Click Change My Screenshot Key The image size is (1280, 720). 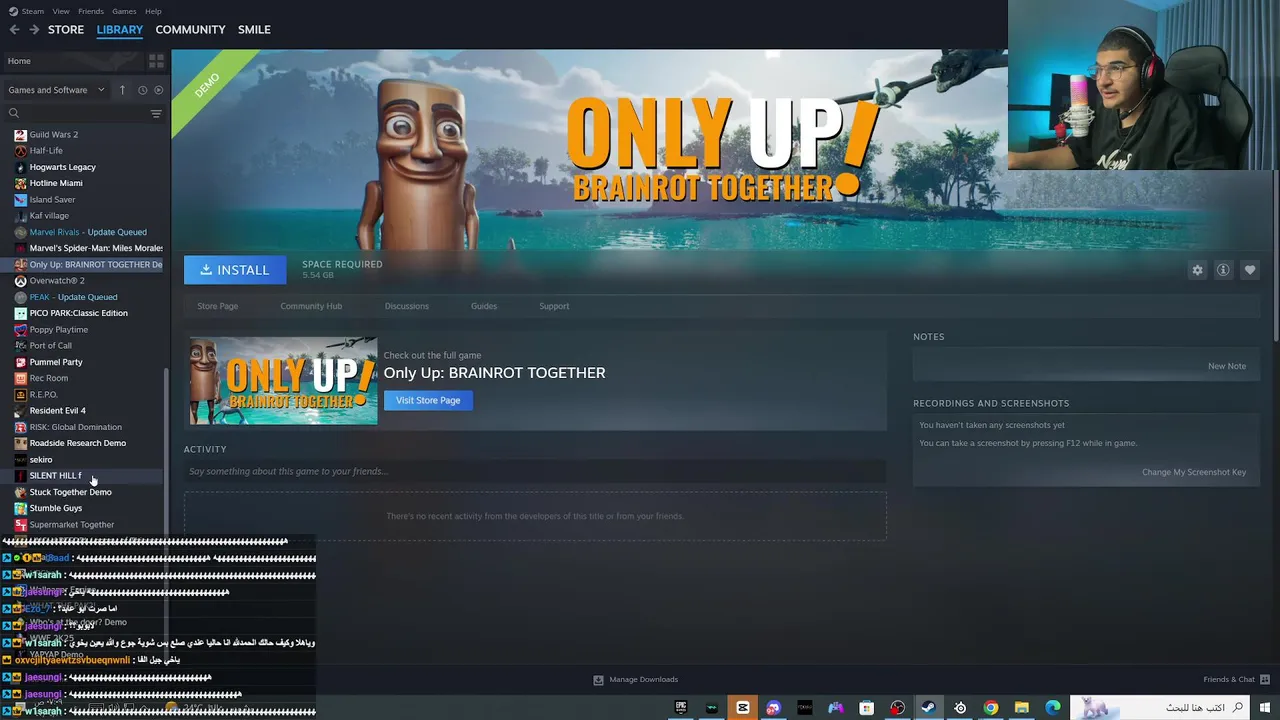point(1194,472)
